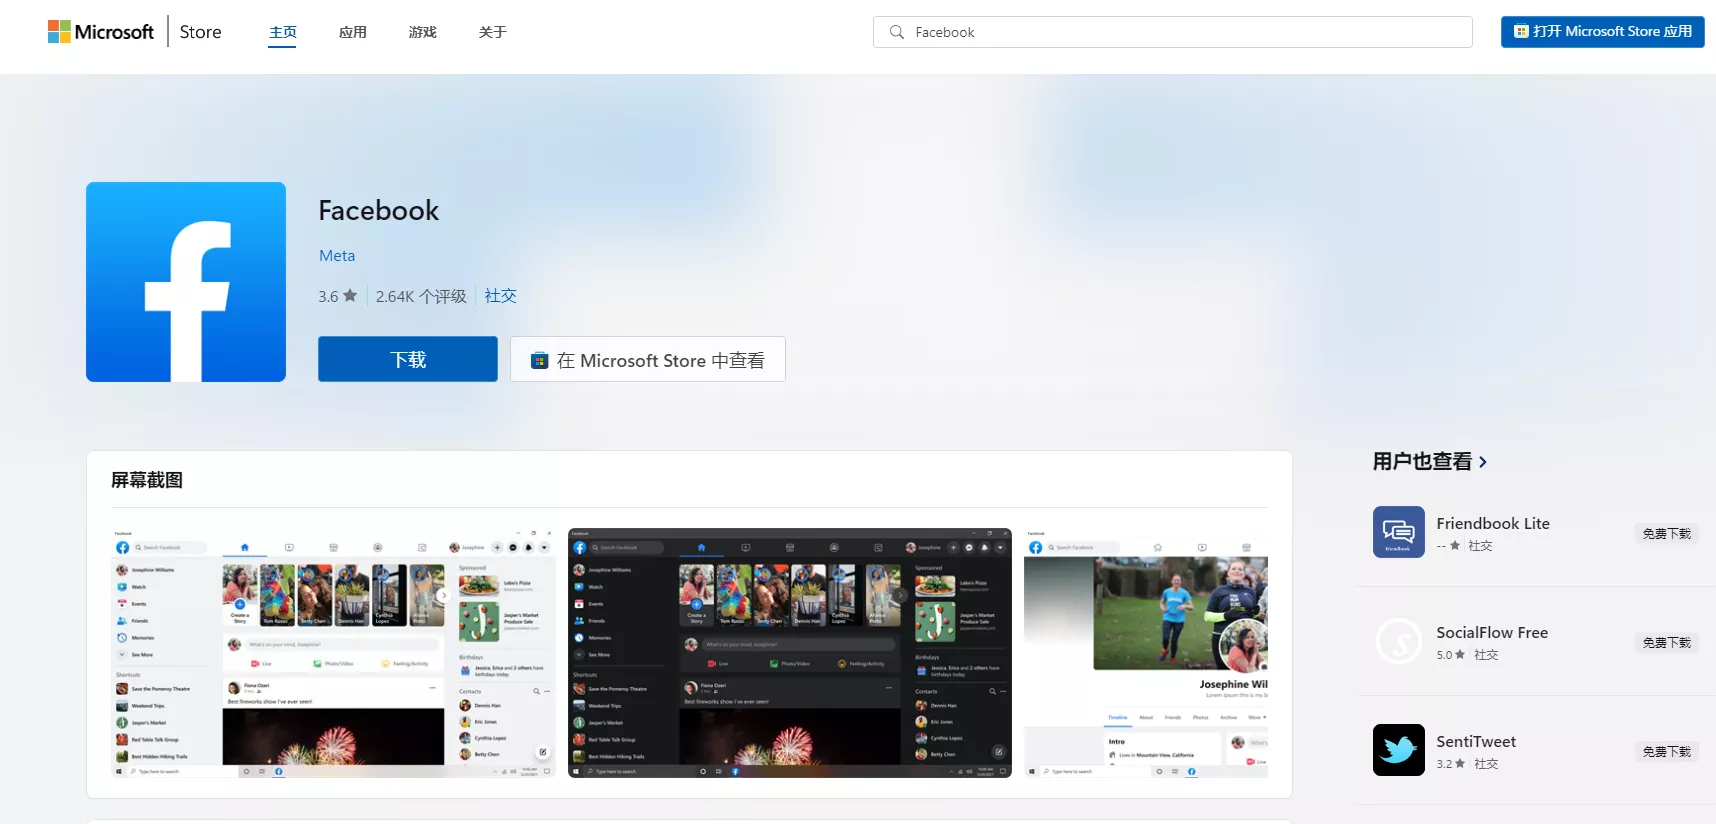1716x824 pixels.
Task: Expand 用户也查看 chevron
Action: point(1483,462)
